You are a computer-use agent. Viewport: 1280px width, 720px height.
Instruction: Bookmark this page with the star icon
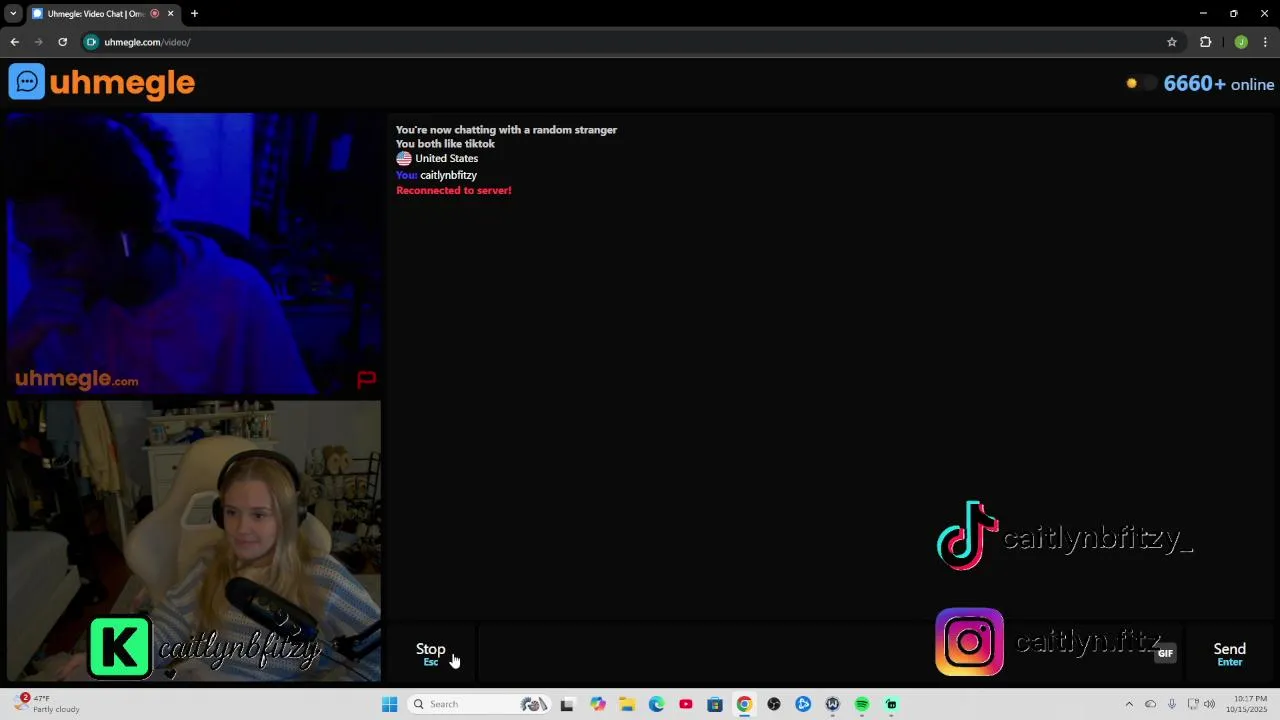(1172, 42)
